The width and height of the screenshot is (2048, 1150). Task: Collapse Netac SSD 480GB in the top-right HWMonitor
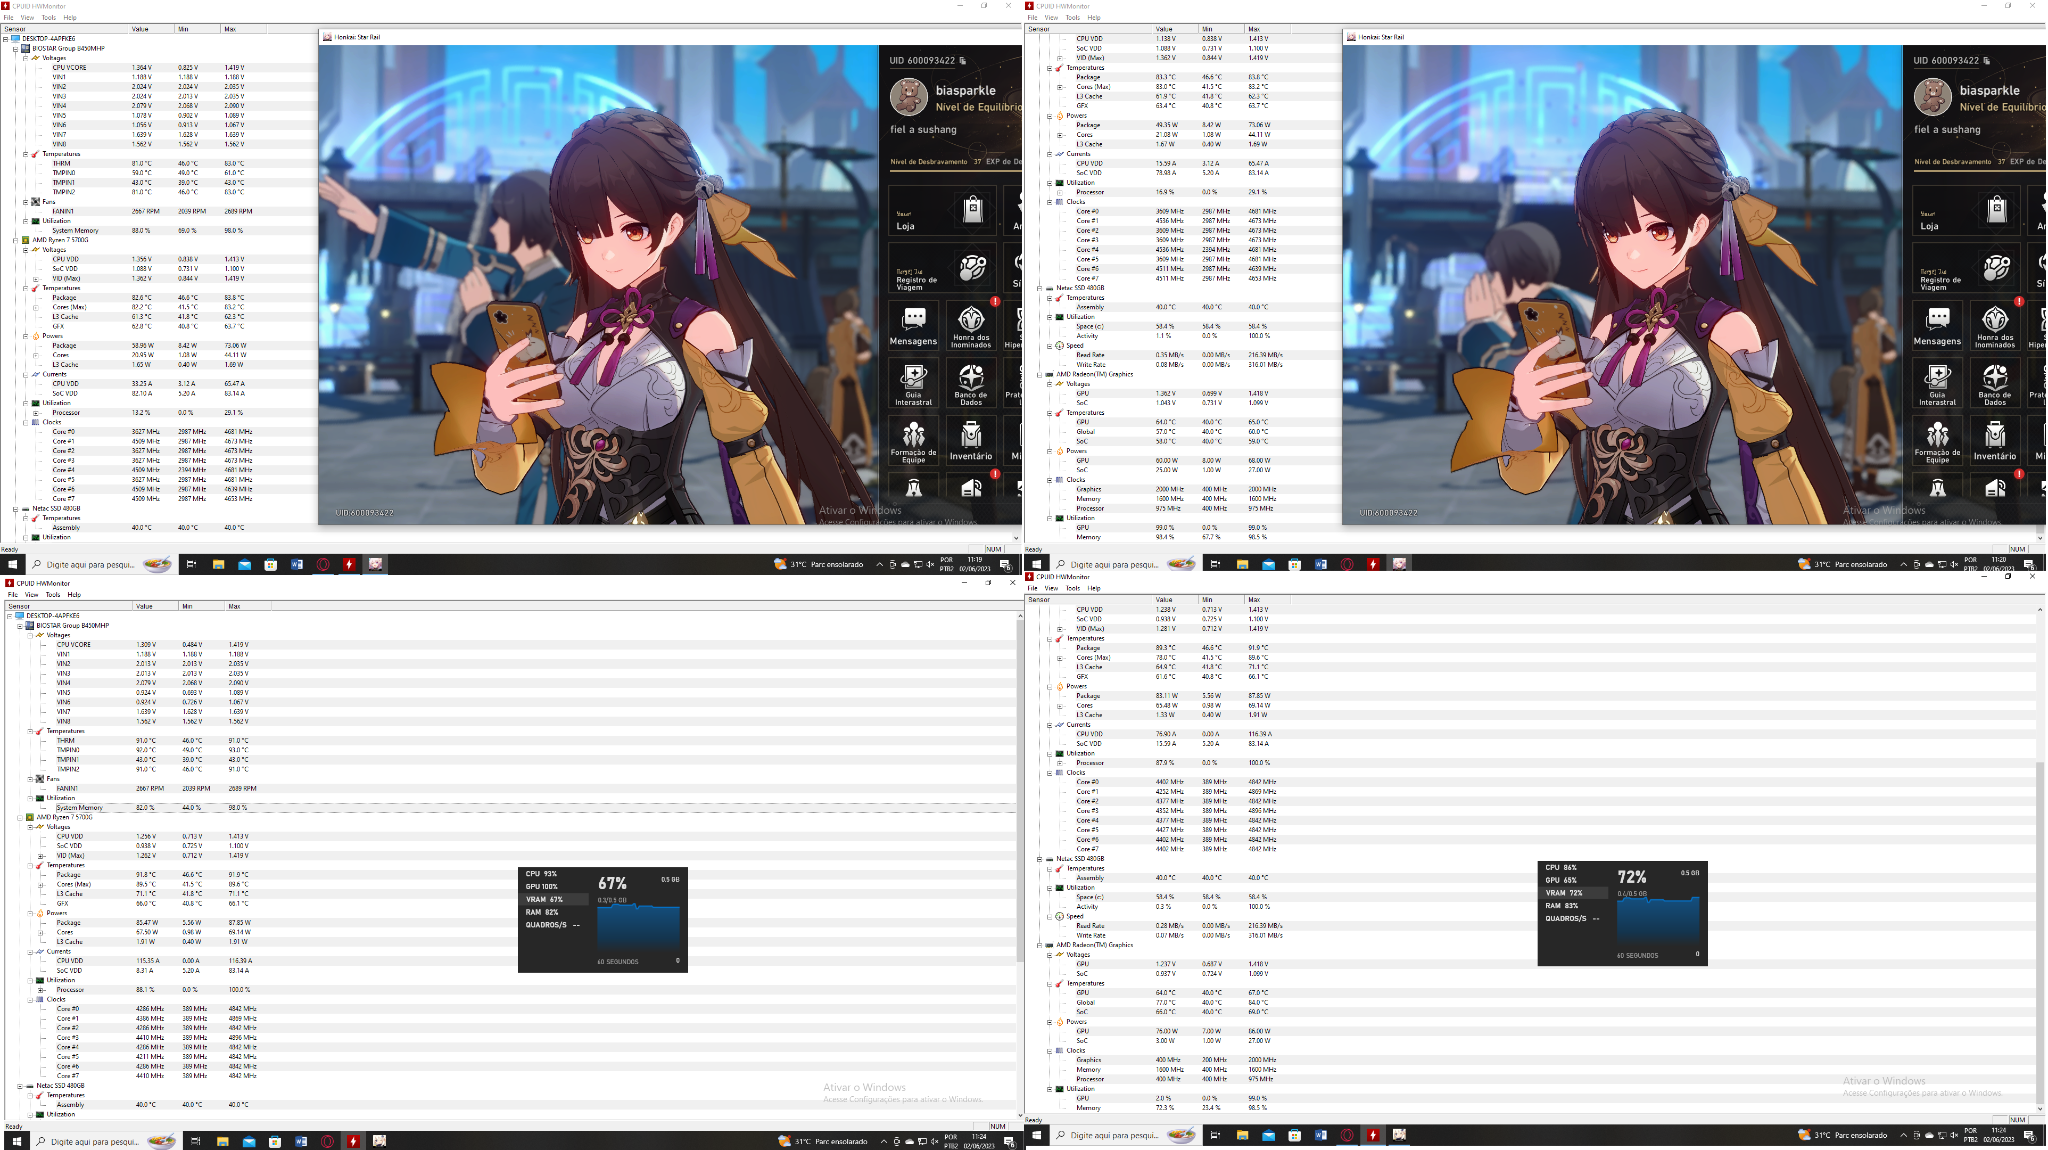pos(1040,288)
